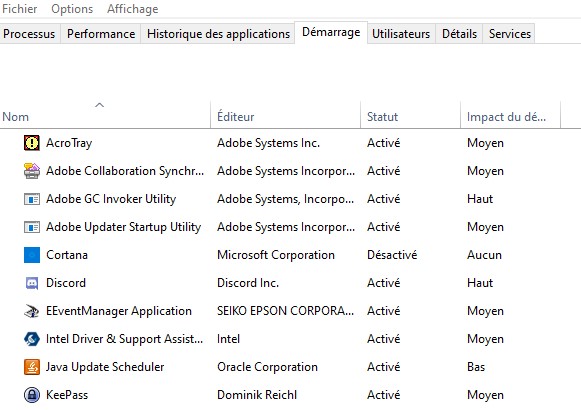Click the sort arrow above Nom
Viewport: 581px width, 410px height.
tap(99, 105)
